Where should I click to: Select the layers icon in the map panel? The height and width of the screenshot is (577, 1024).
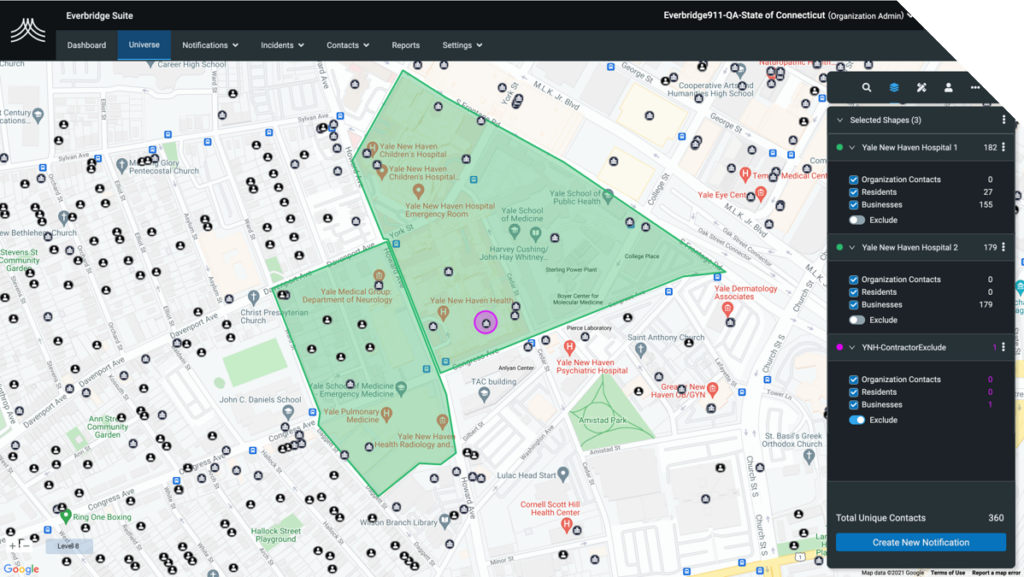894,87
